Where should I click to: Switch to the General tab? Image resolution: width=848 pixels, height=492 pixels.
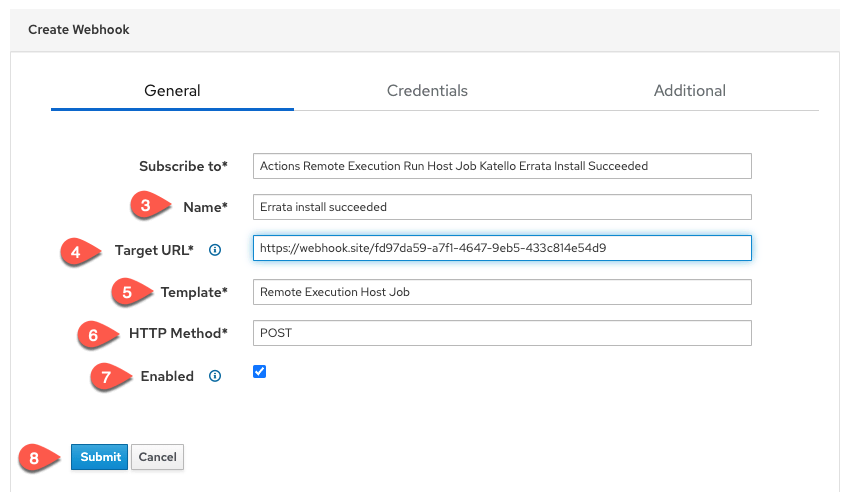(172, 90)
